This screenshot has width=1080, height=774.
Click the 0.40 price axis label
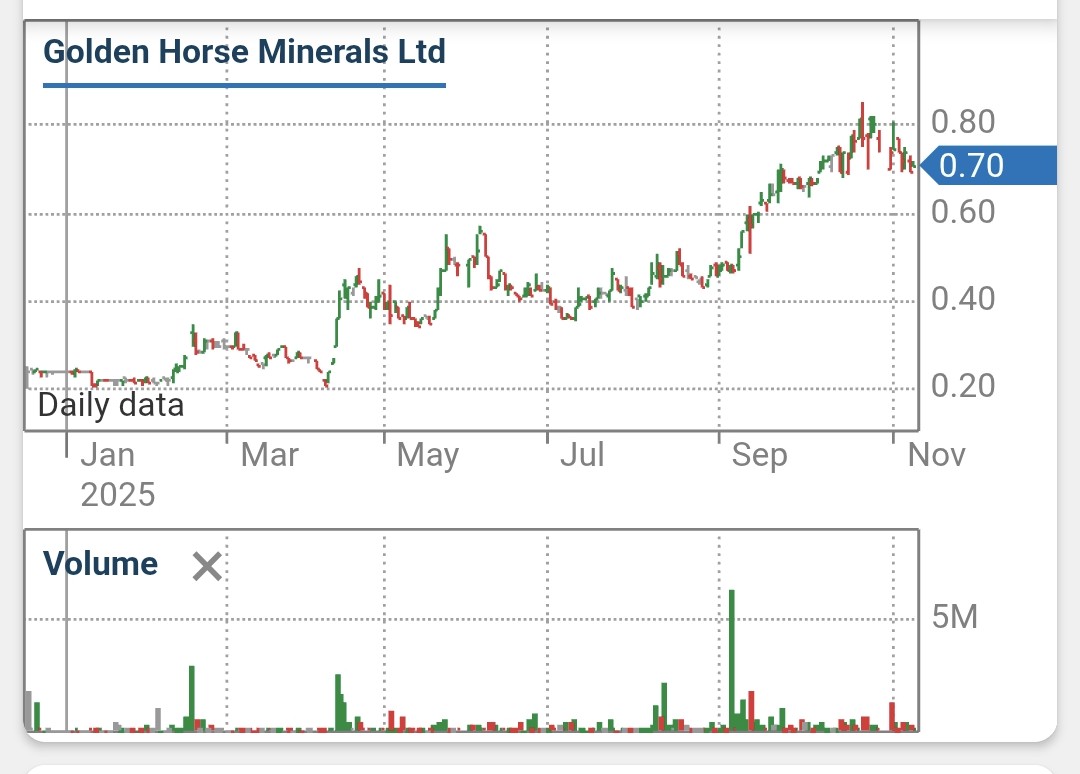click(962, 299)
